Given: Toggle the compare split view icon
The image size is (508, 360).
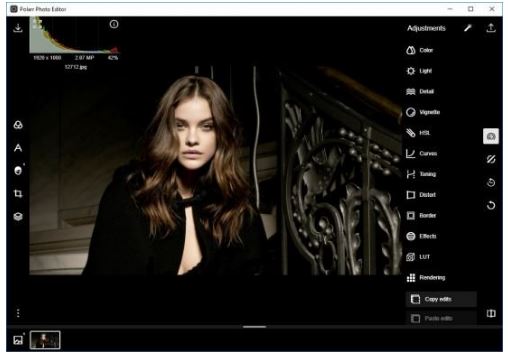Looking at the screenshot, I should coord(491,313).
